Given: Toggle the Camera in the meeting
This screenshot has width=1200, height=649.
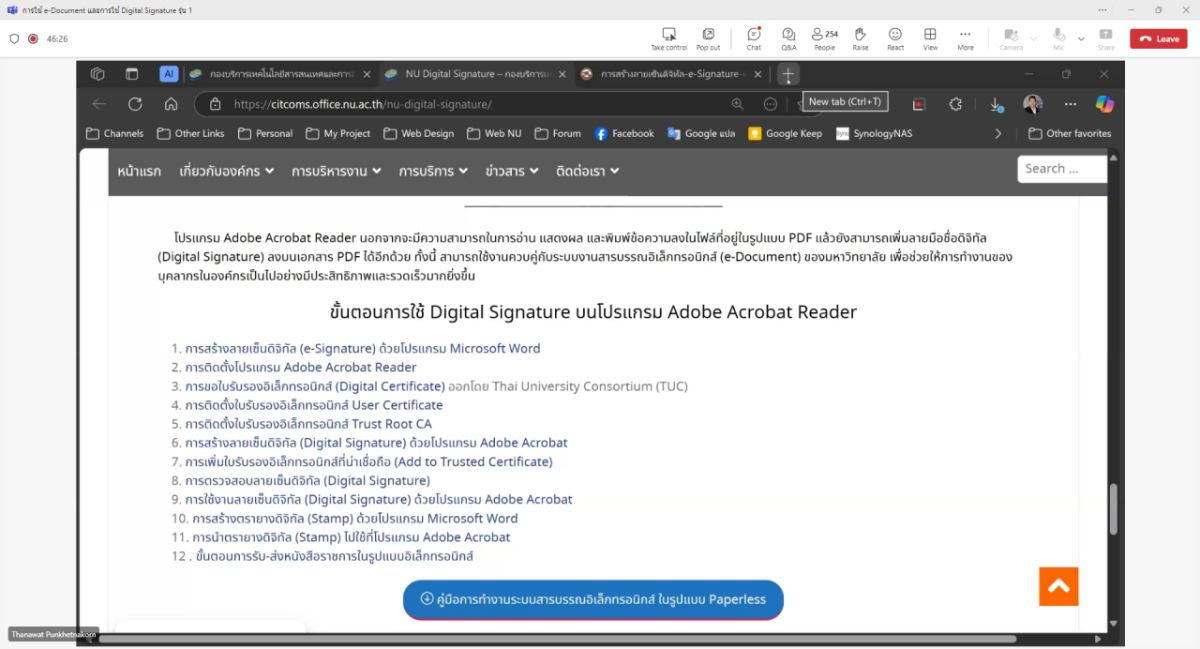Looking at the screenshot, I should coord(1011,38).
